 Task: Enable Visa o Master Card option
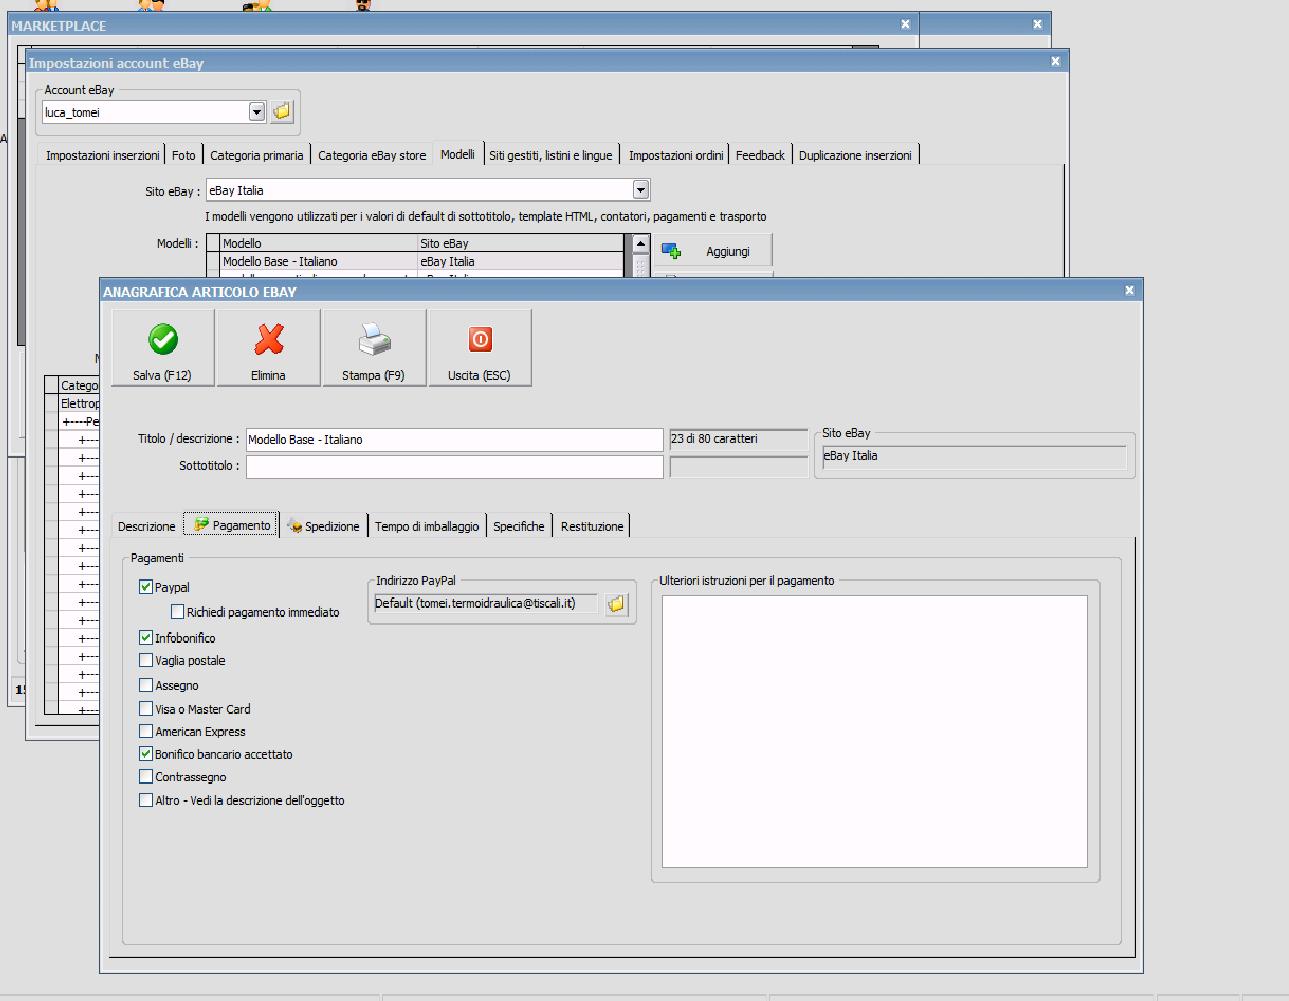point(146,709)
